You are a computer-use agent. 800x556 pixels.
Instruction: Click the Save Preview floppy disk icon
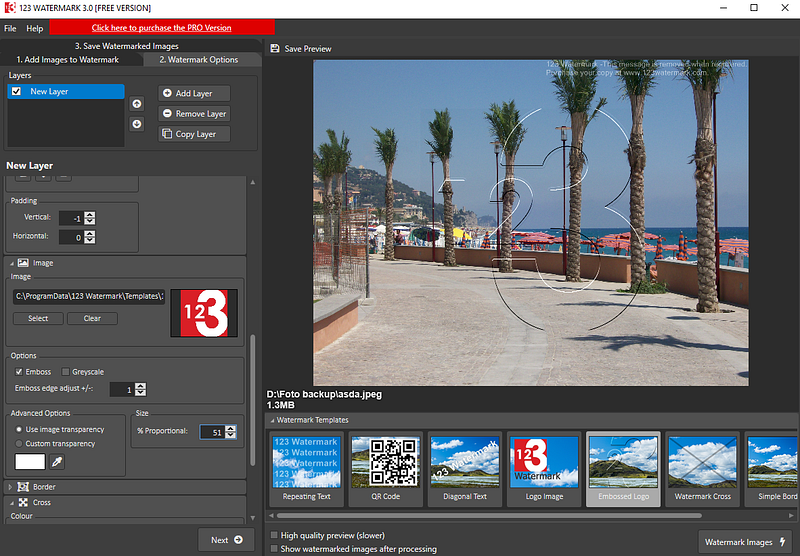point(275,48)
